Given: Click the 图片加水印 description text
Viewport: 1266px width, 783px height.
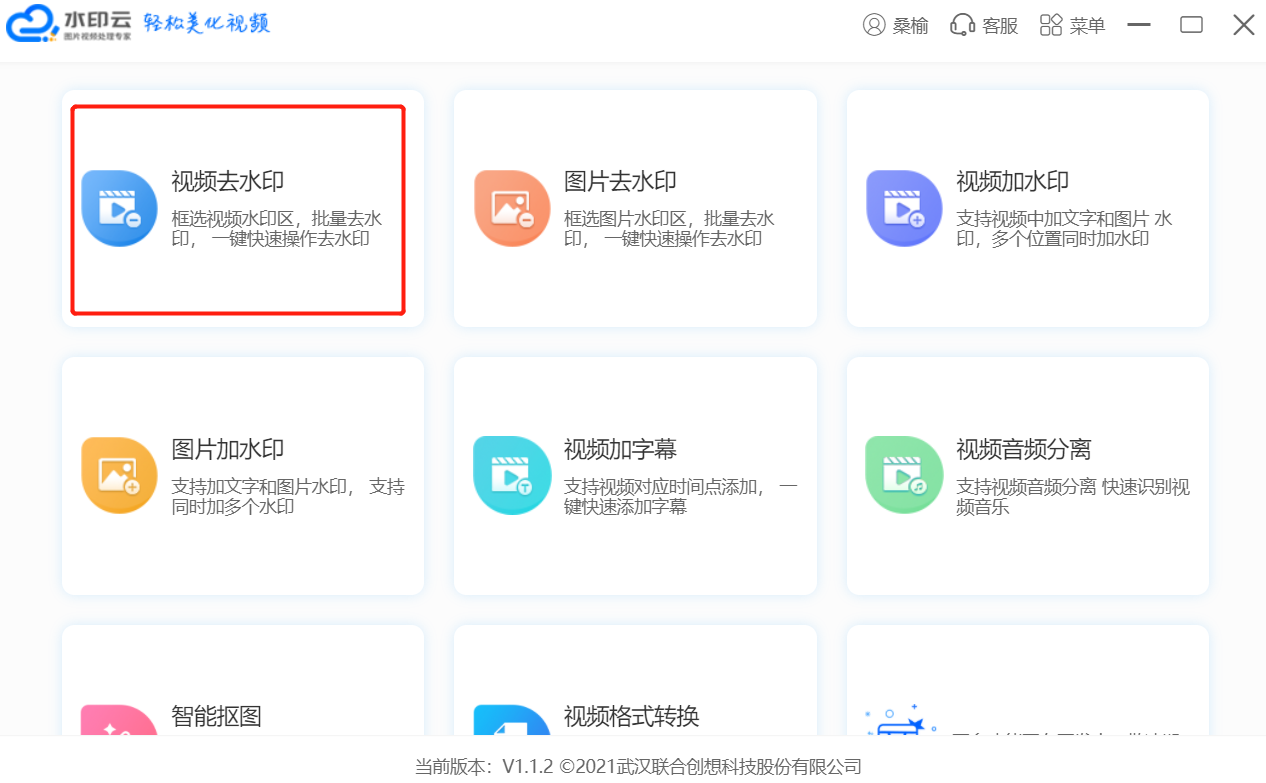Looking at the screenshot, I should 288,497.
